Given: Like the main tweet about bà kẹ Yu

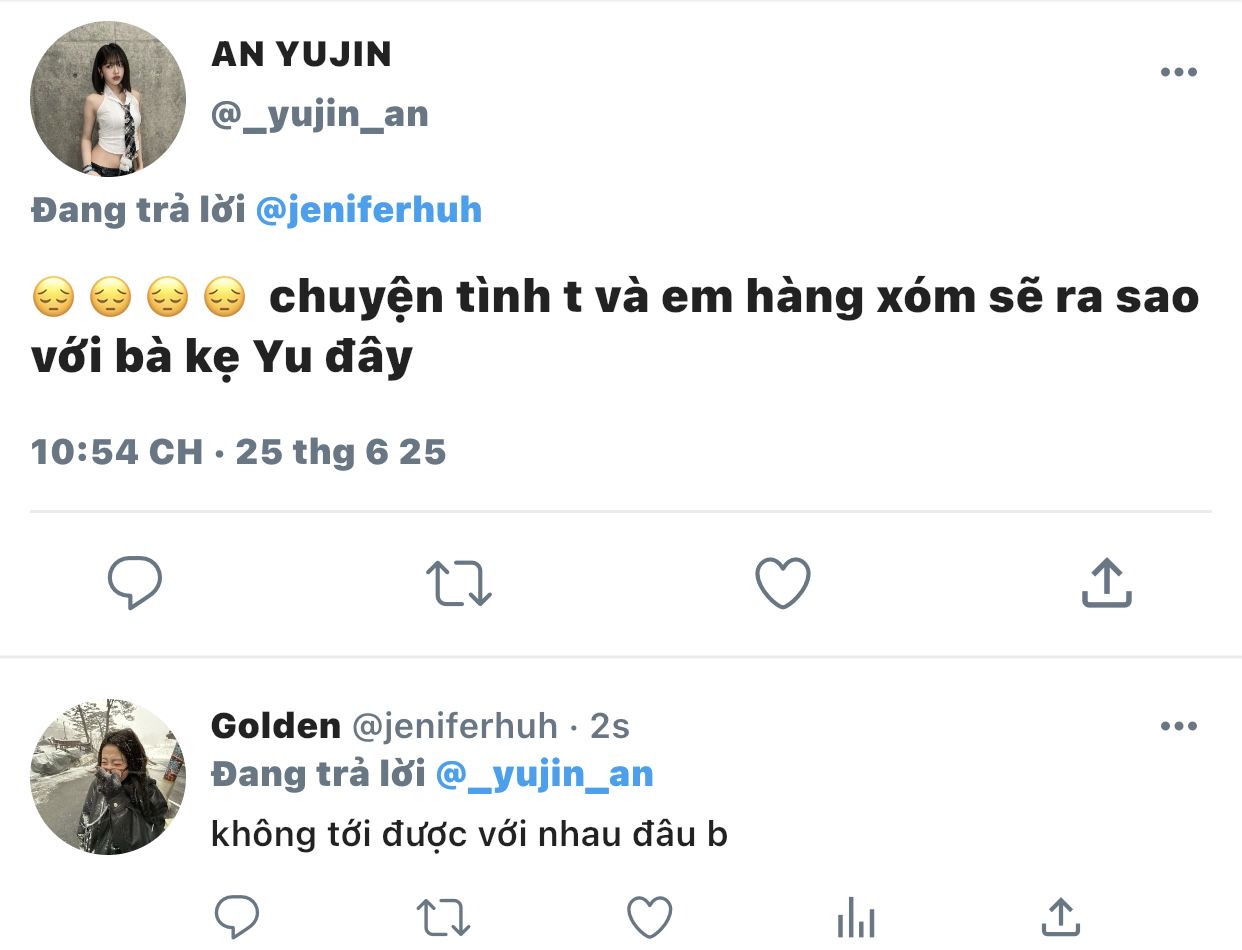Looking at the screenshot, I should pos(782,583).
